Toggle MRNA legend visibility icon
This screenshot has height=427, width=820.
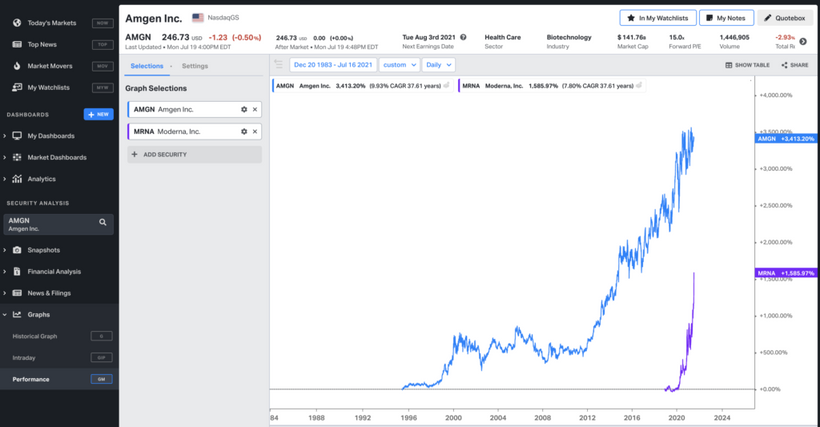pyautogui.click(x=639, y=86)
